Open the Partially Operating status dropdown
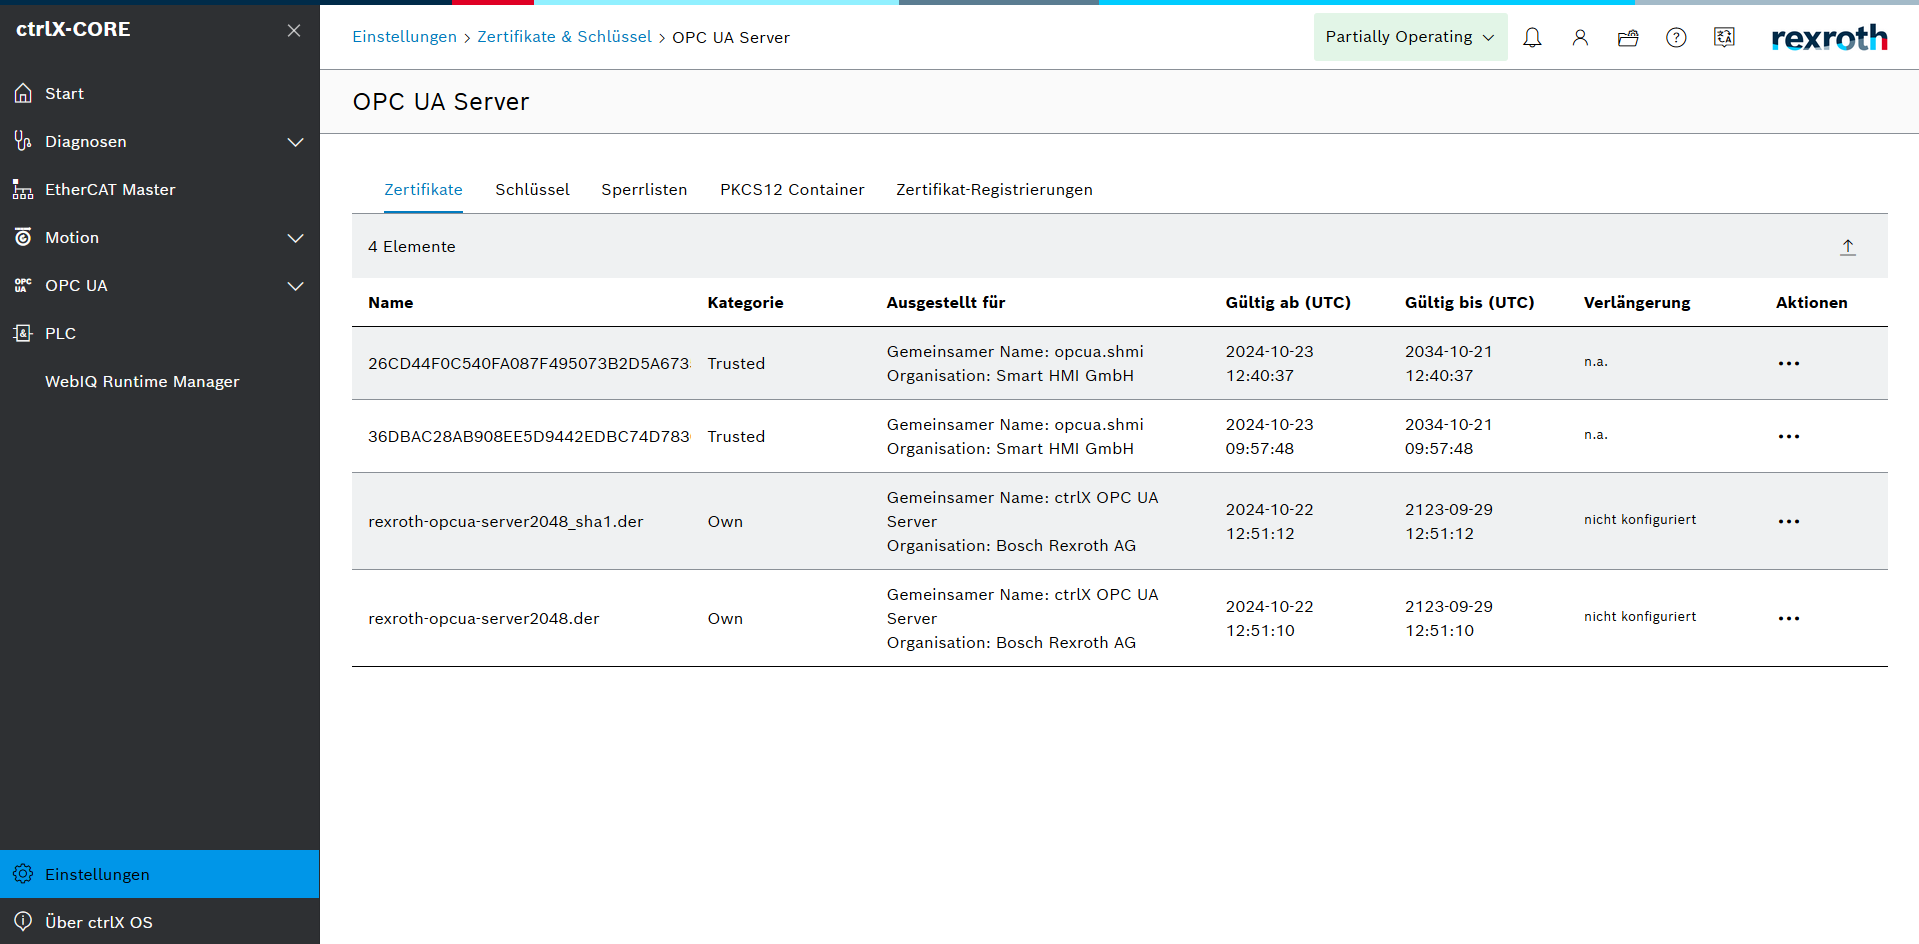 coord(1409,37)
